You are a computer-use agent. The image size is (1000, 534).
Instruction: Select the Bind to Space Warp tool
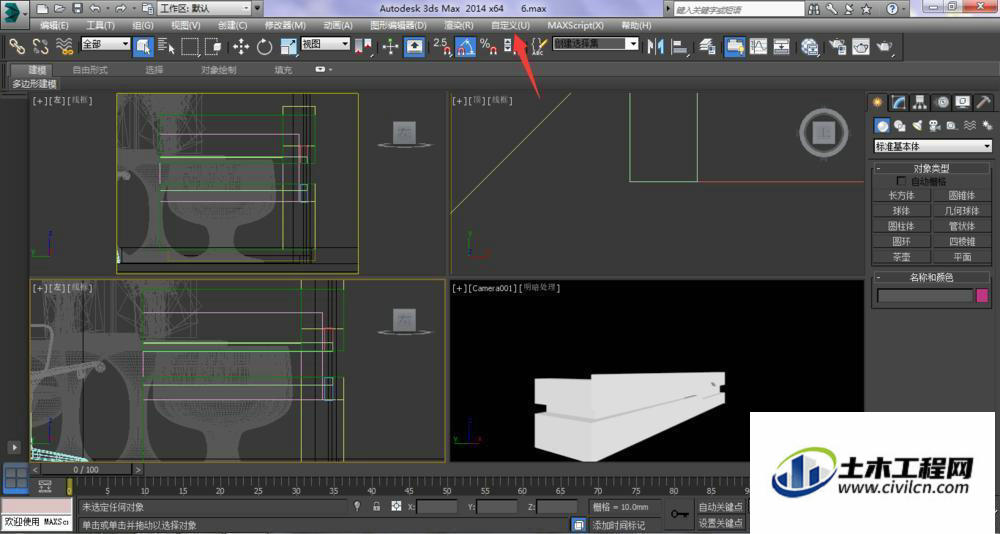click(64, 47)
